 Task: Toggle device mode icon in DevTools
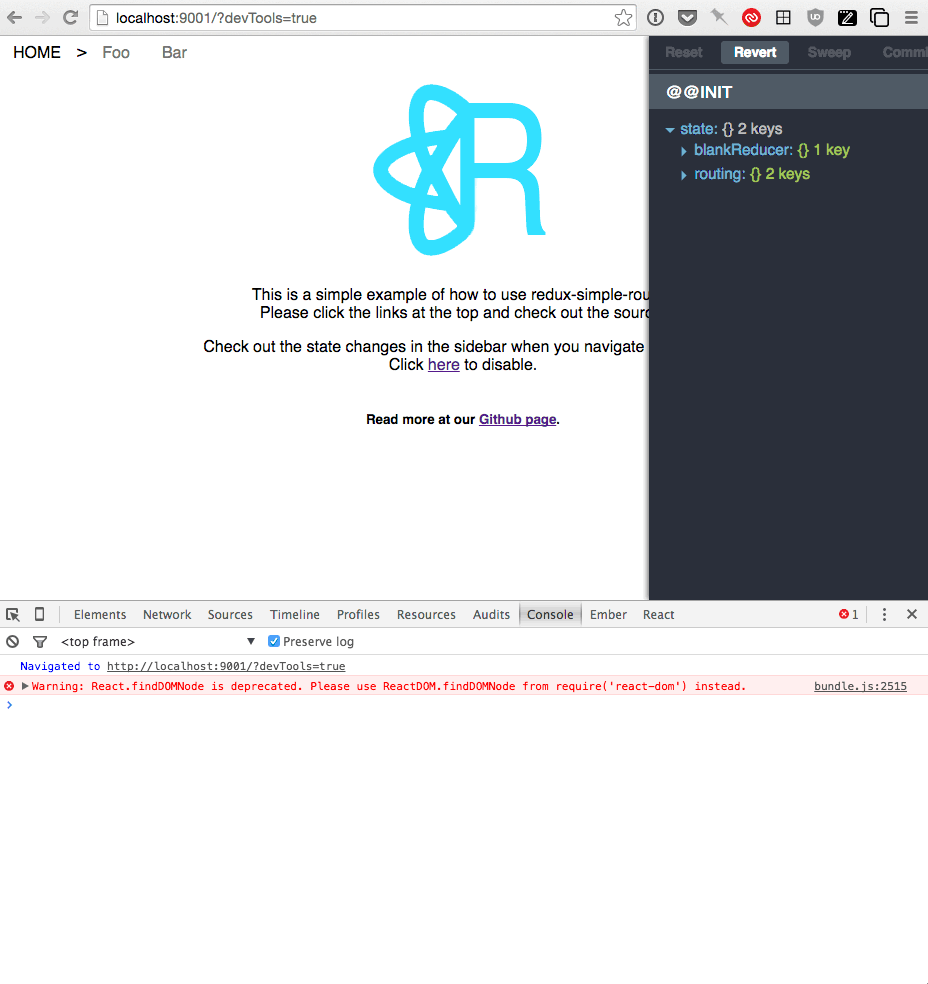click(39, 614)
